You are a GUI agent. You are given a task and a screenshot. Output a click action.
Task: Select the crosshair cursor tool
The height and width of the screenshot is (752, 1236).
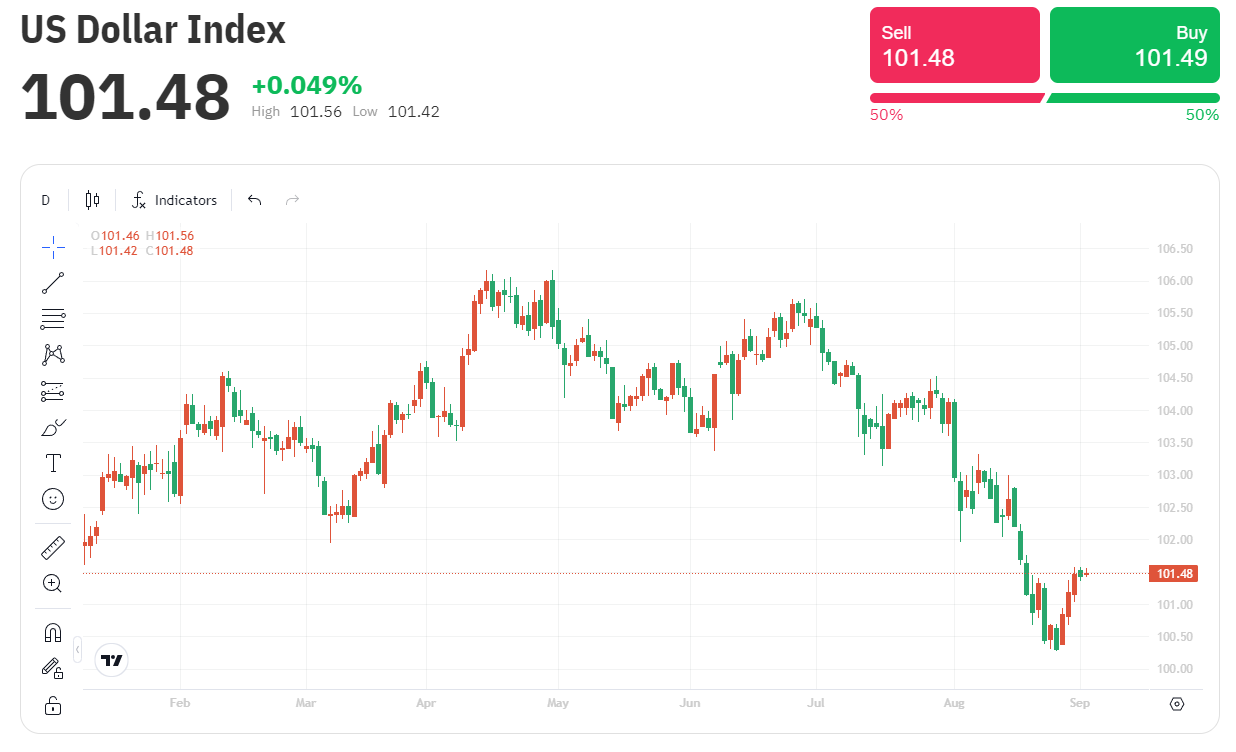[x=53, y=246]
